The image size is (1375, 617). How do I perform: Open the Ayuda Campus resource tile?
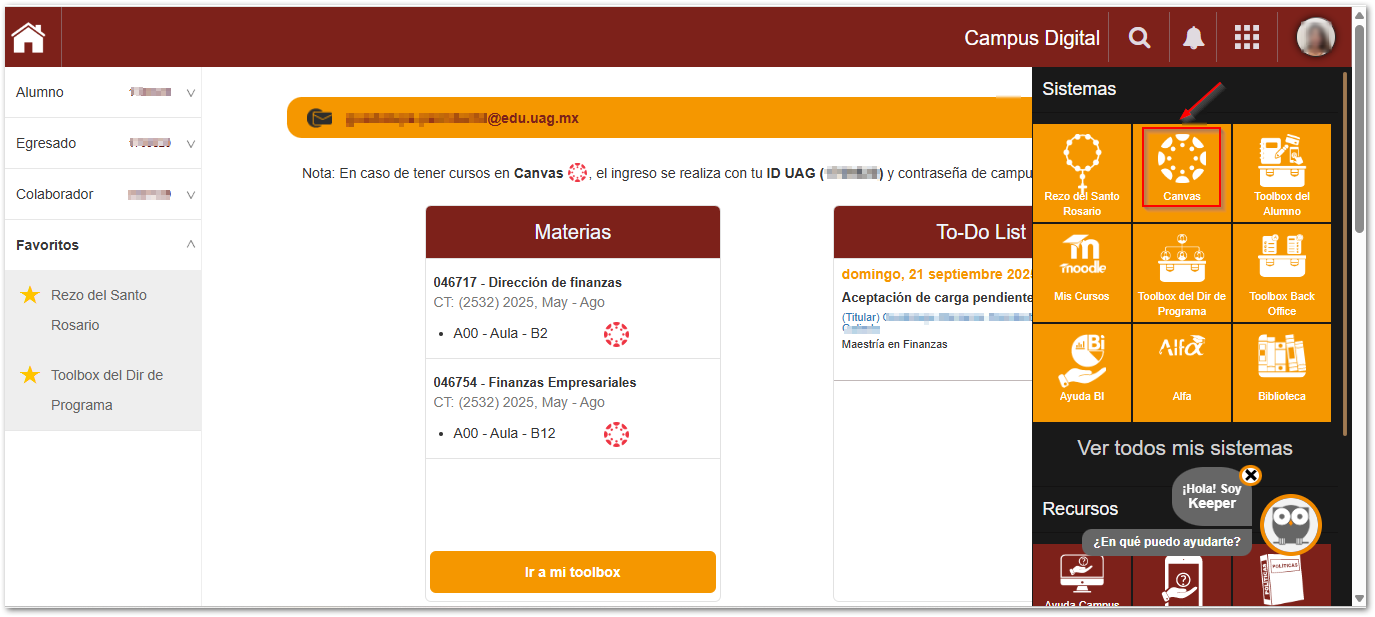pos(1082,576)
